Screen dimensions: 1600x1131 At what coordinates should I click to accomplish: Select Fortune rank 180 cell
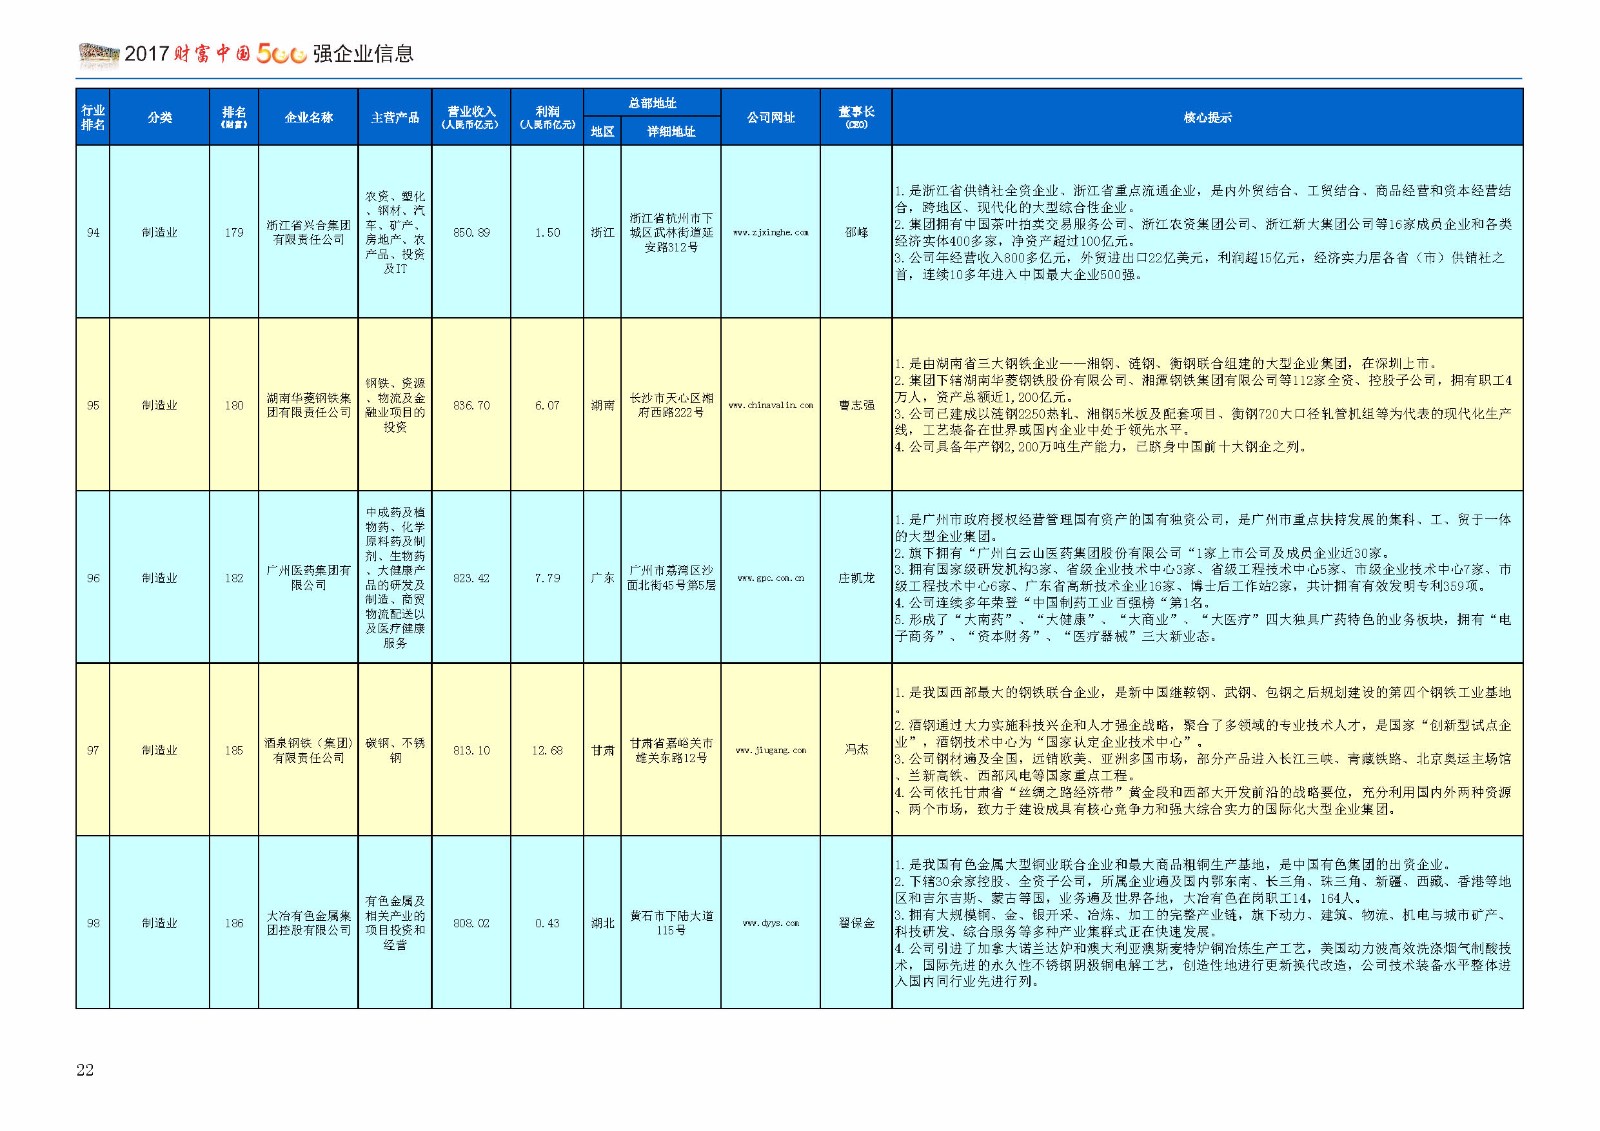coord(234,405)
